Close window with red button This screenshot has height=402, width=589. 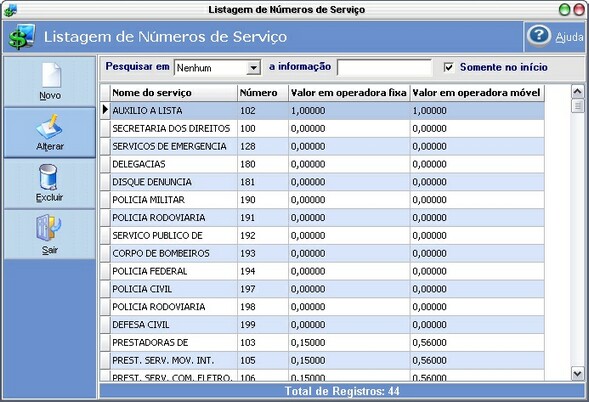pos(579,10)
